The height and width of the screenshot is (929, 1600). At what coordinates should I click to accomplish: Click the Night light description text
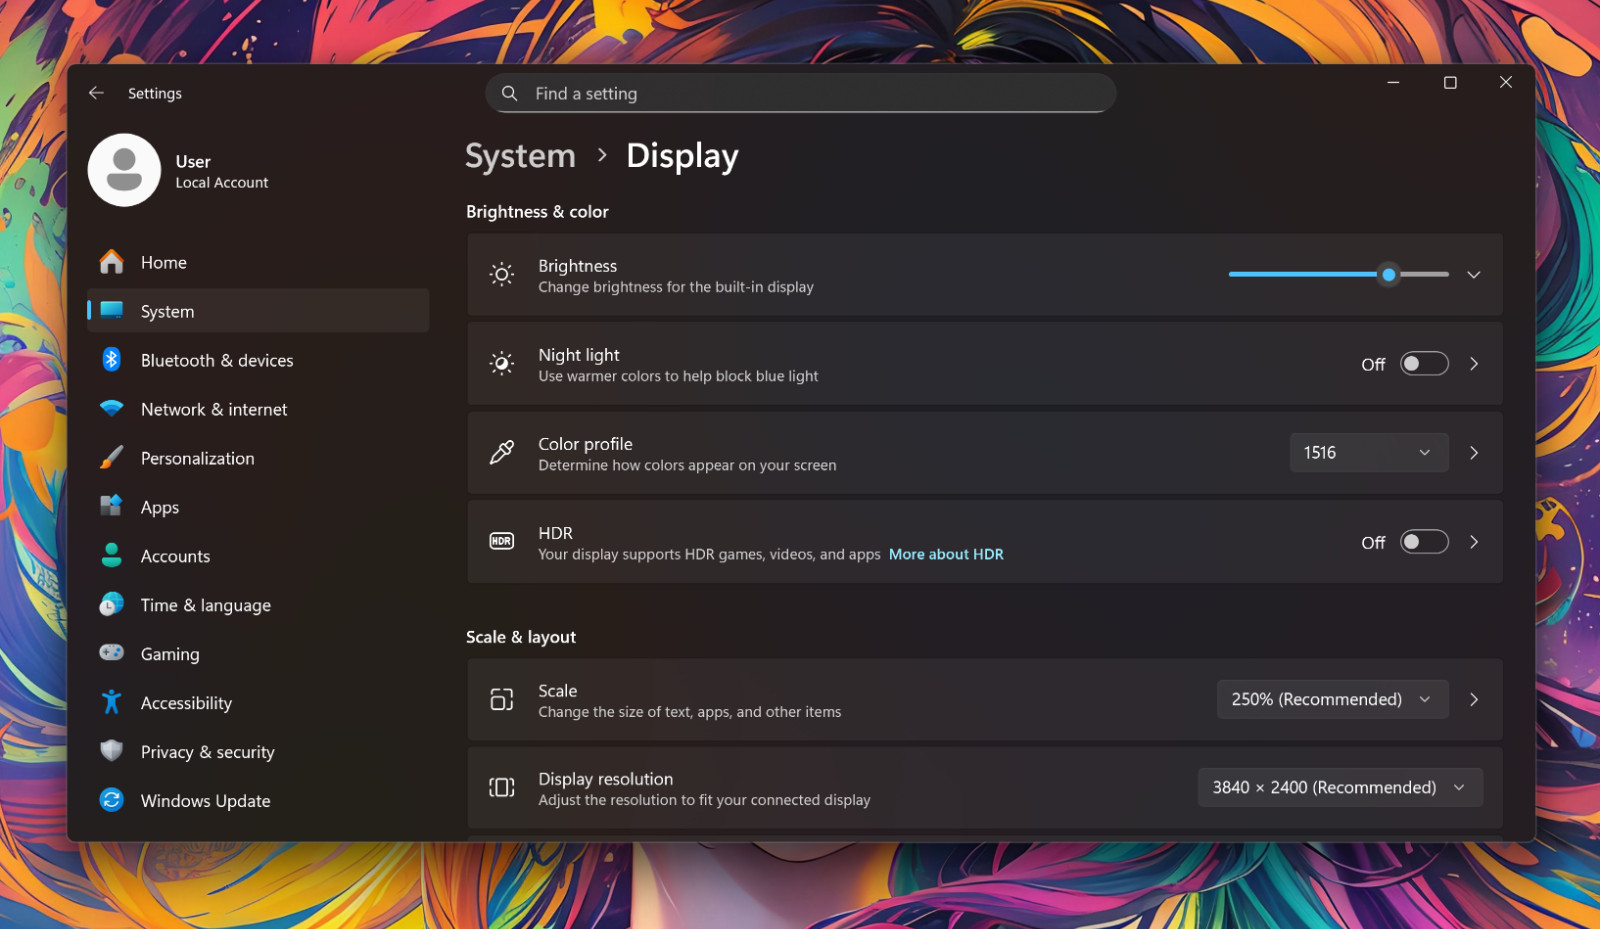click(678, 376)
